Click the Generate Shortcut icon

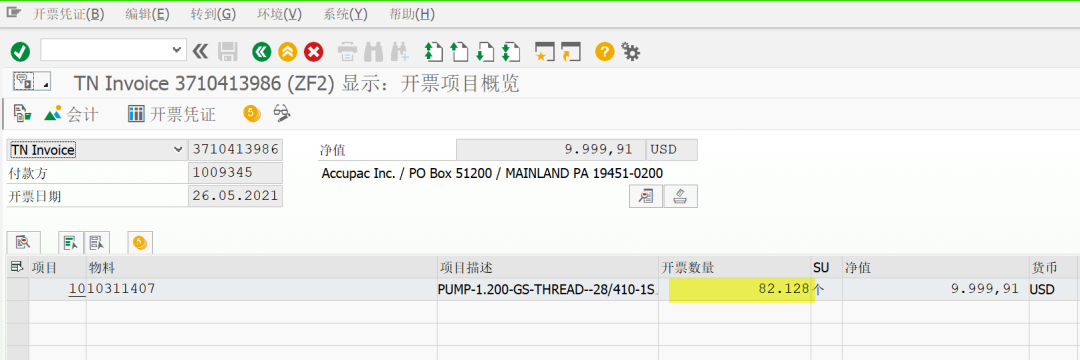(572, 51)
